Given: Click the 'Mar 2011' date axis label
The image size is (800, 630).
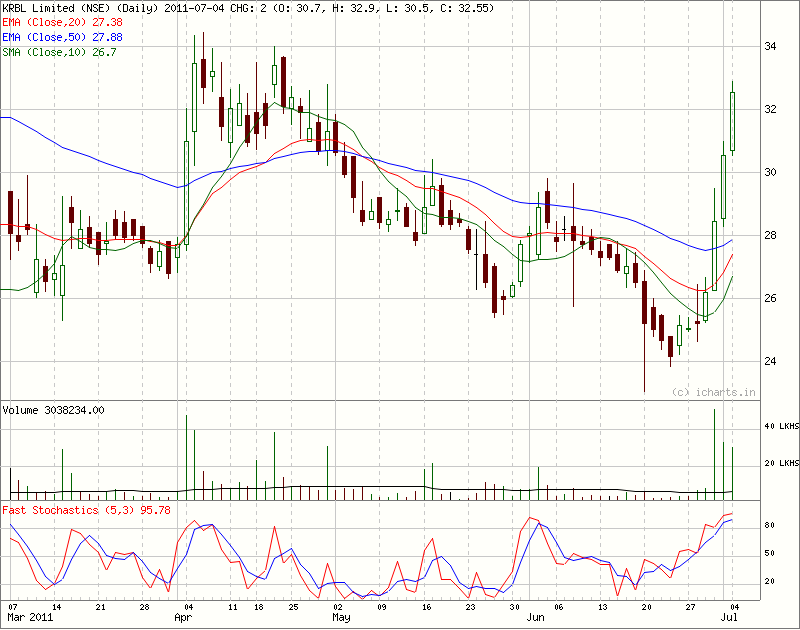Looking at the screenshot, I should tap(30, 617).
